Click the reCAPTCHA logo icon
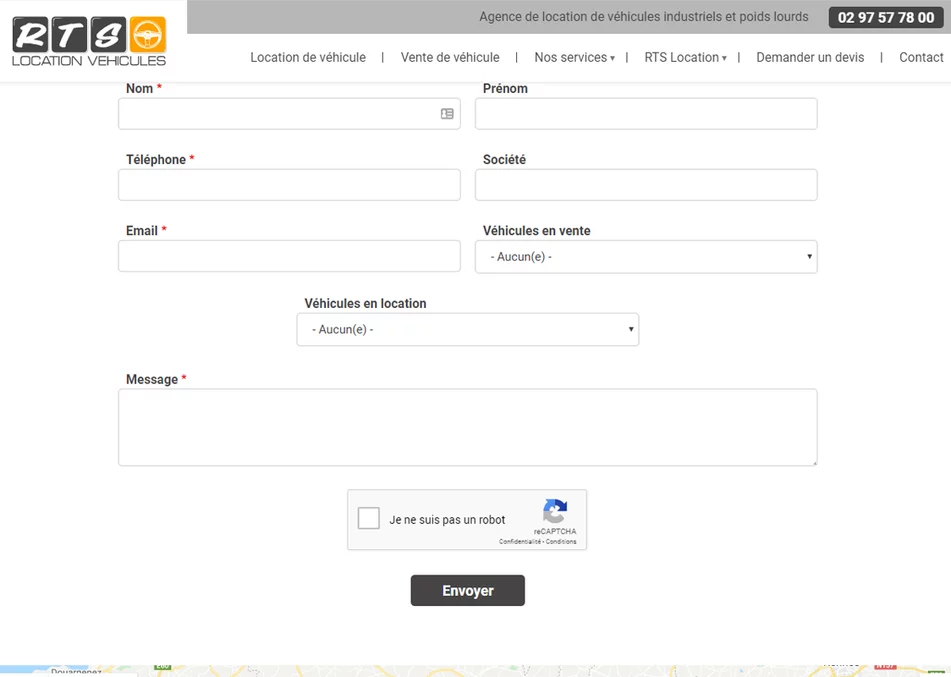The image size is (951, 677). [555, 511]
